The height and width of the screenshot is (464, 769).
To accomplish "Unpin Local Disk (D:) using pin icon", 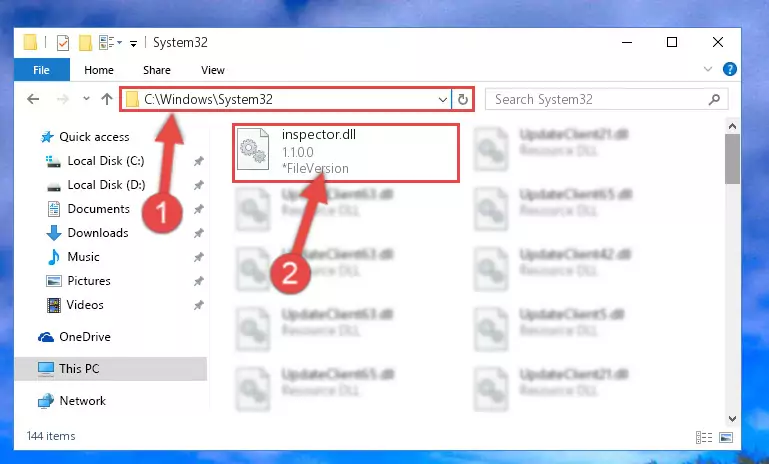I will coord(199,185).
